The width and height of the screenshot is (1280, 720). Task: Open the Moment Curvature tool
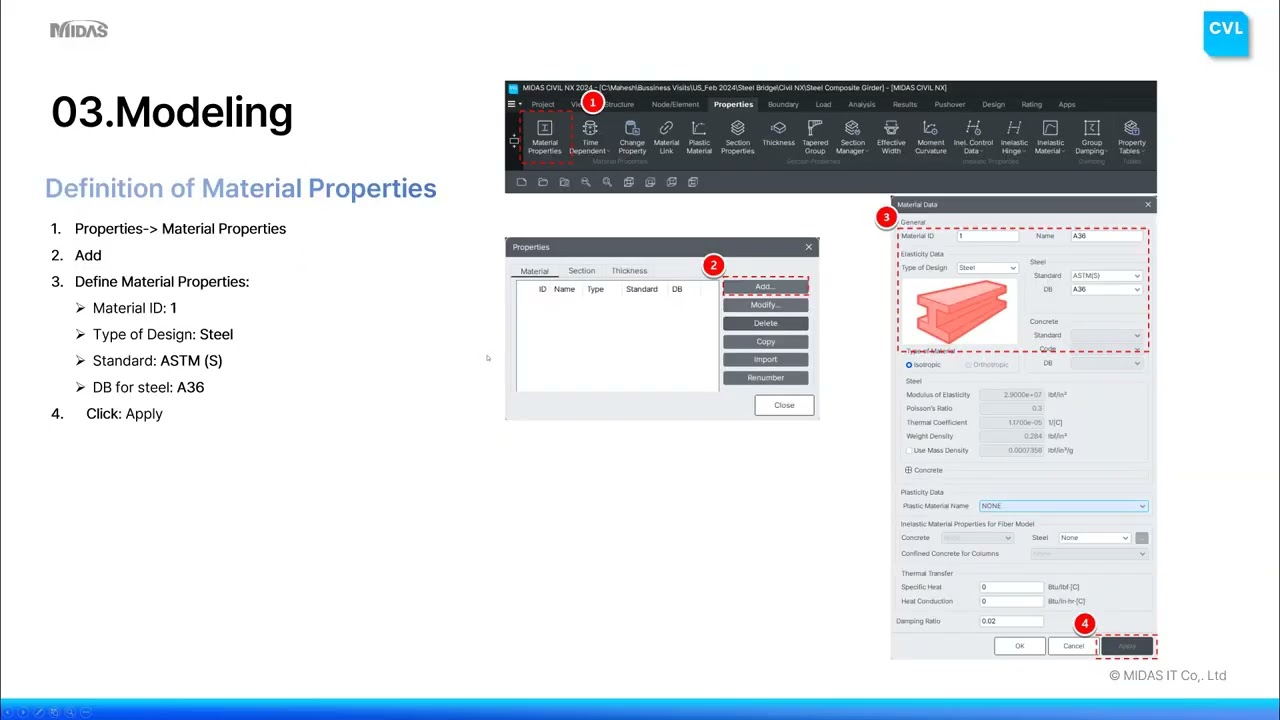point(930,137)
